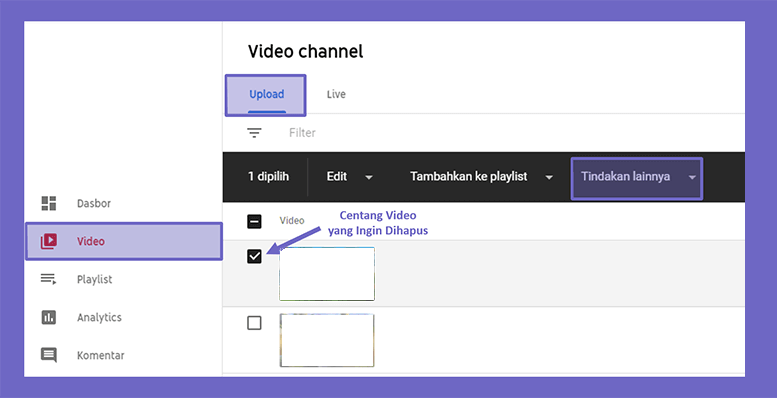Click the Analytics bar chart icon

[x=49, y=317]
